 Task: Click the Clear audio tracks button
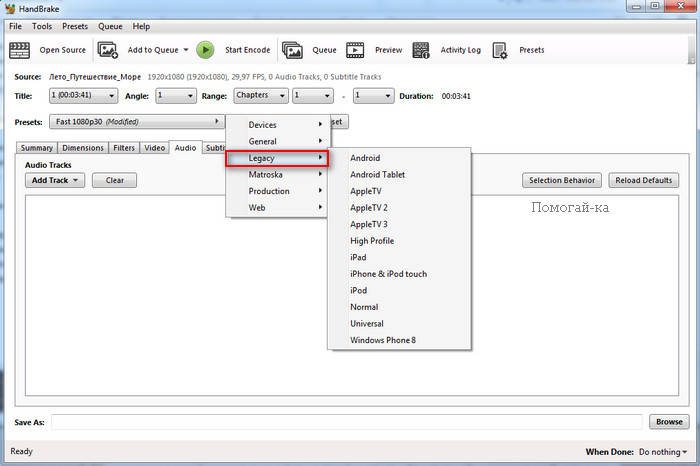(x=114, y=180)
